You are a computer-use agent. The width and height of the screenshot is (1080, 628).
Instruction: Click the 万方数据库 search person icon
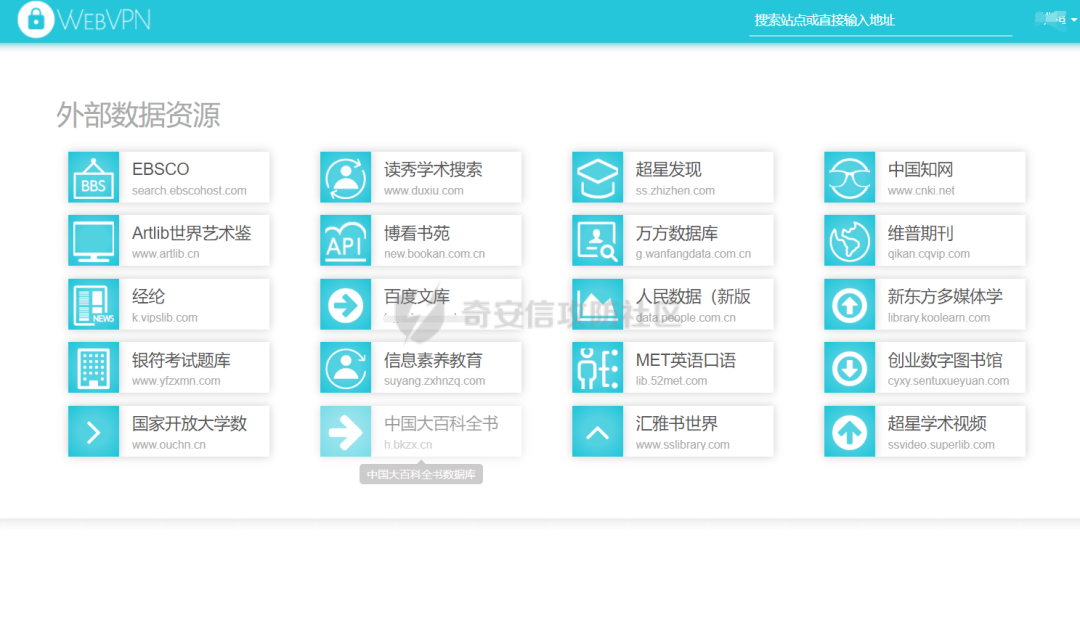[598, 241]
